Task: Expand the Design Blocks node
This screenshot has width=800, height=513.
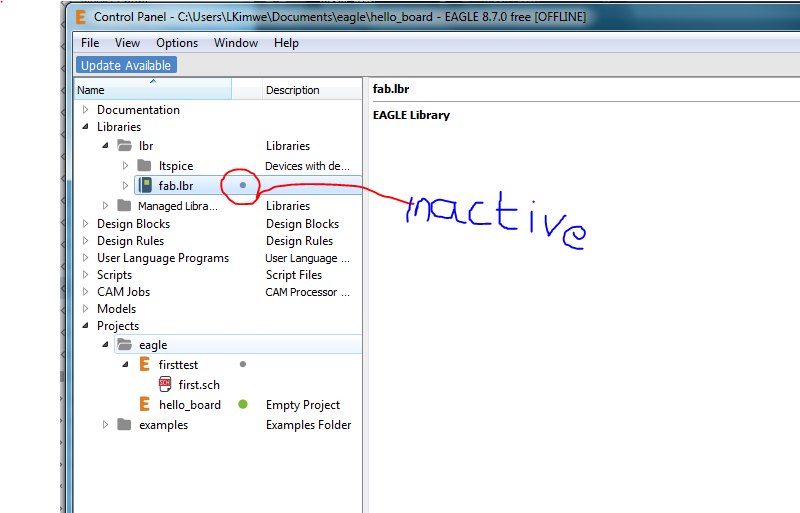Action: click(86, 223)
